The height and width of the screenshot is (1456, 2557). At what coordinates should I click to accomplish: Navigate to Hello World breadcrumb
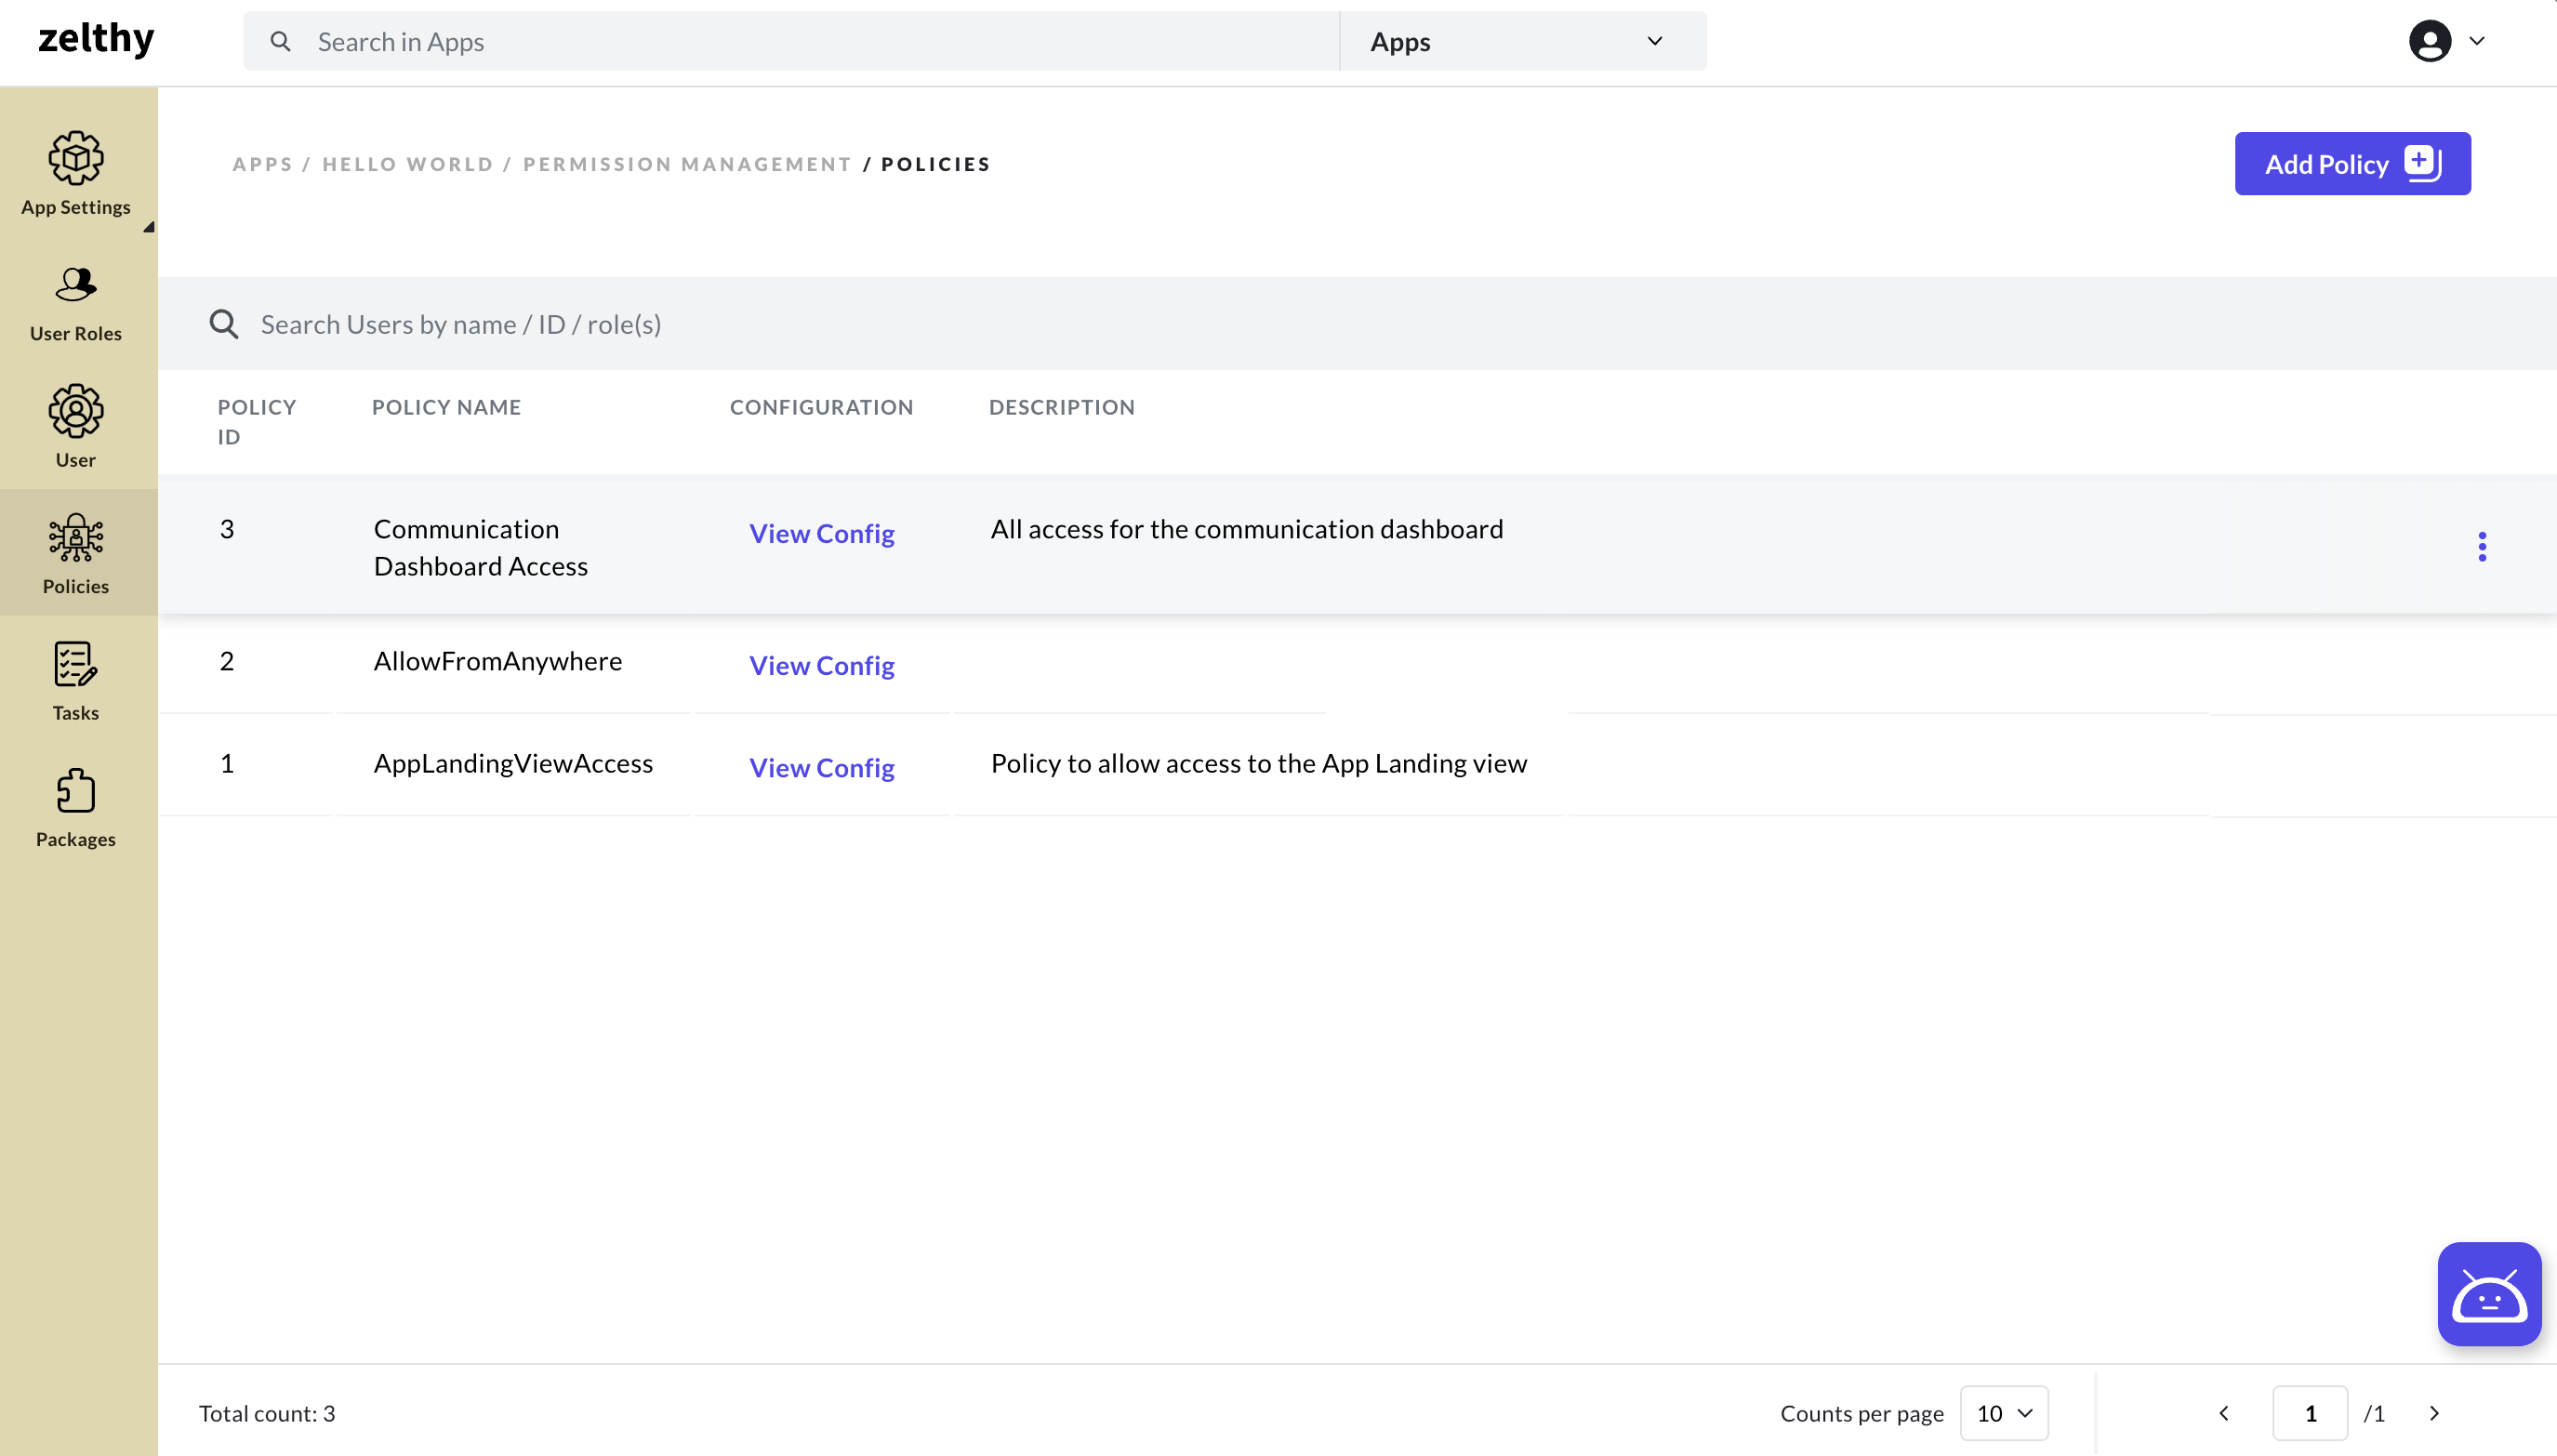[x=408, y=164]
